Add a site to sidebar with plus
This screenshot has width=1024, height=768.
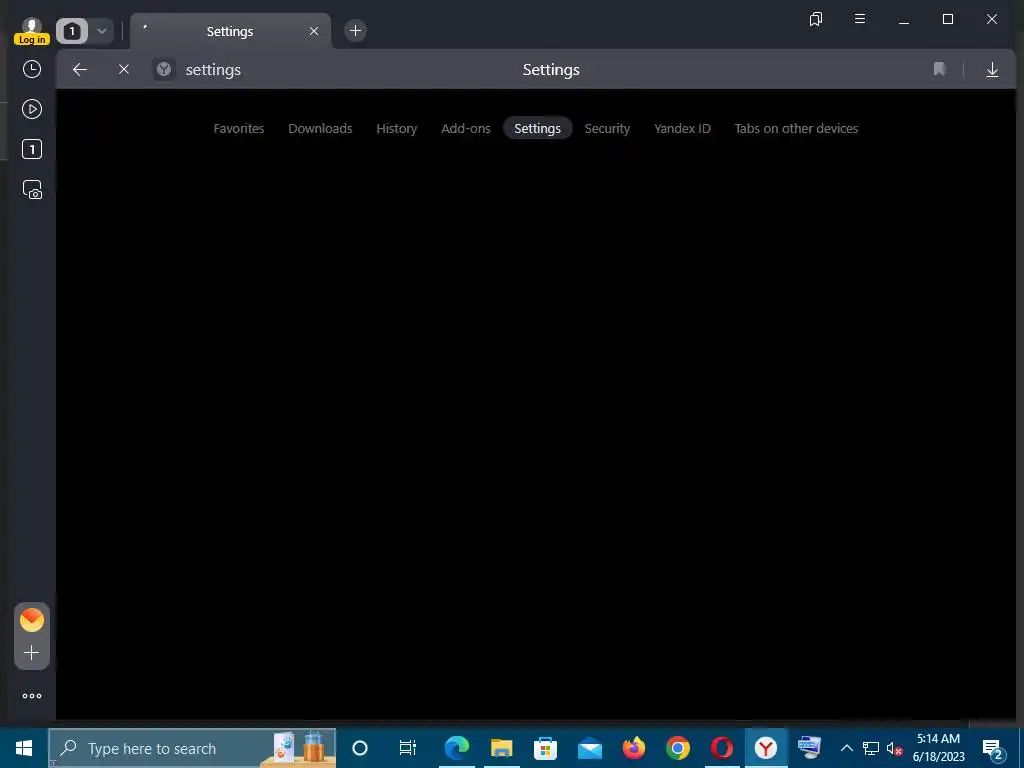click(x=31, y=652)
